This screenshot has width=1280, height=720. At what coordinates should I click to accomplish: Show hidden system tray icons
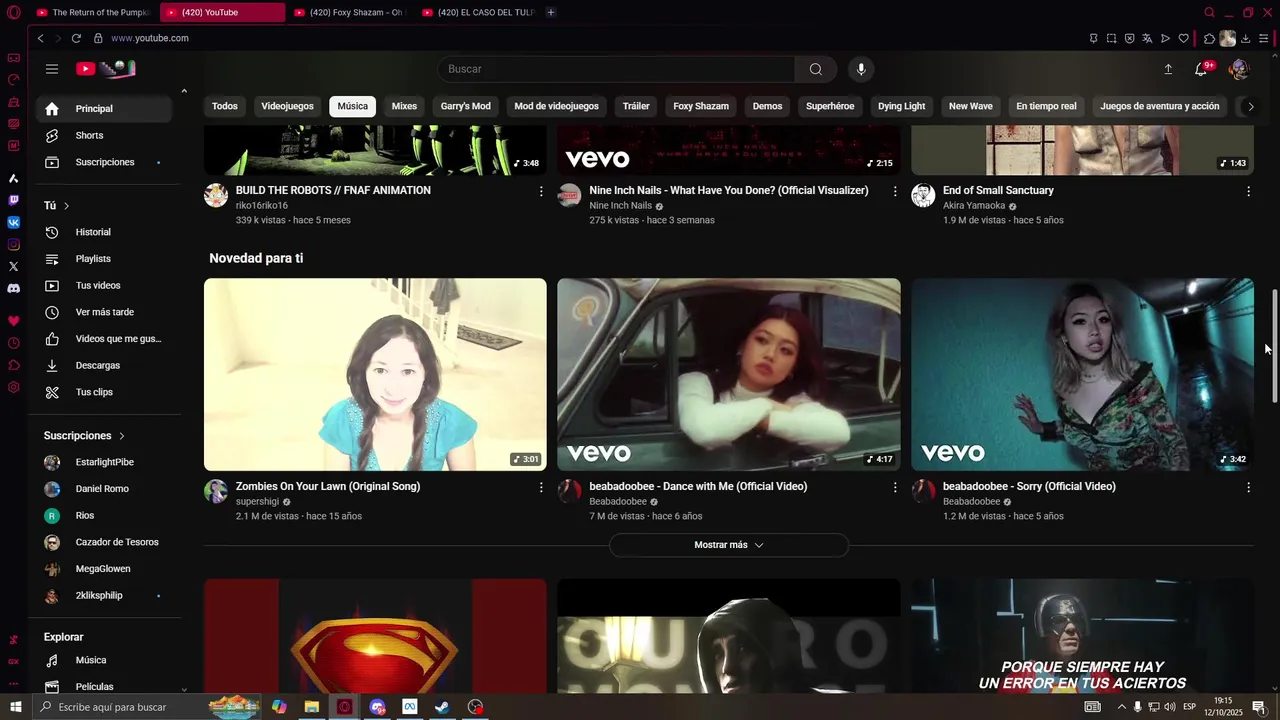tap(1121, 707)
